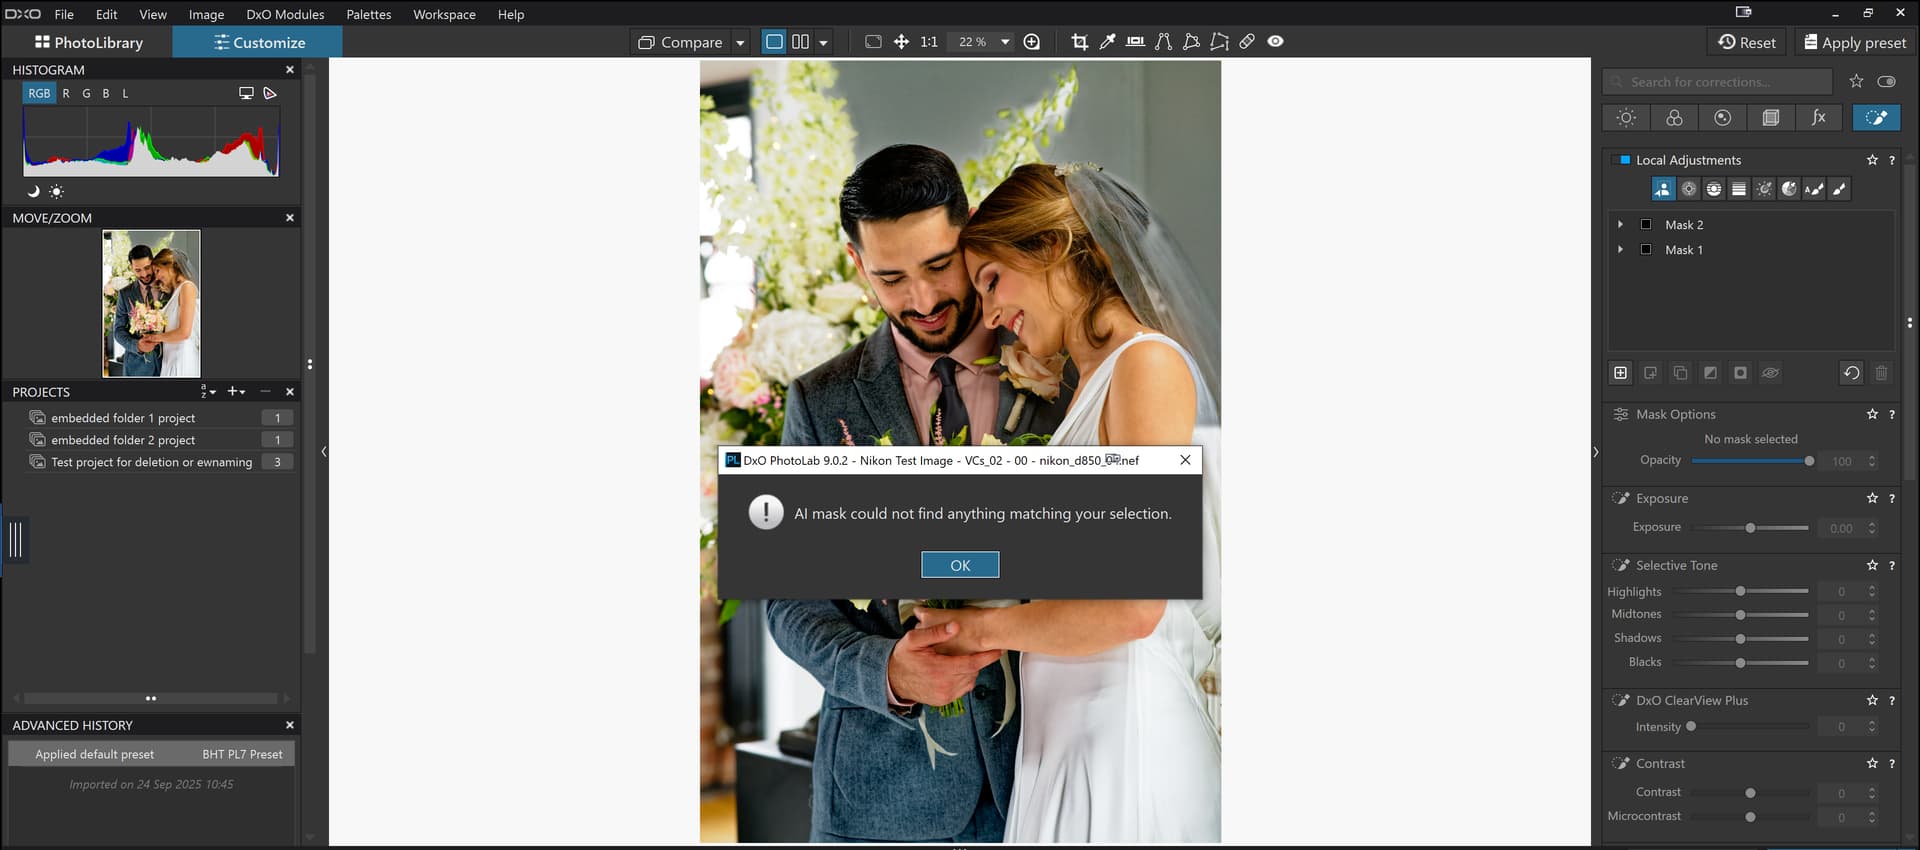Select the Crop tool in toolbar
Viewport: 1920px width, 850px height.
[x=1079, y=42]
